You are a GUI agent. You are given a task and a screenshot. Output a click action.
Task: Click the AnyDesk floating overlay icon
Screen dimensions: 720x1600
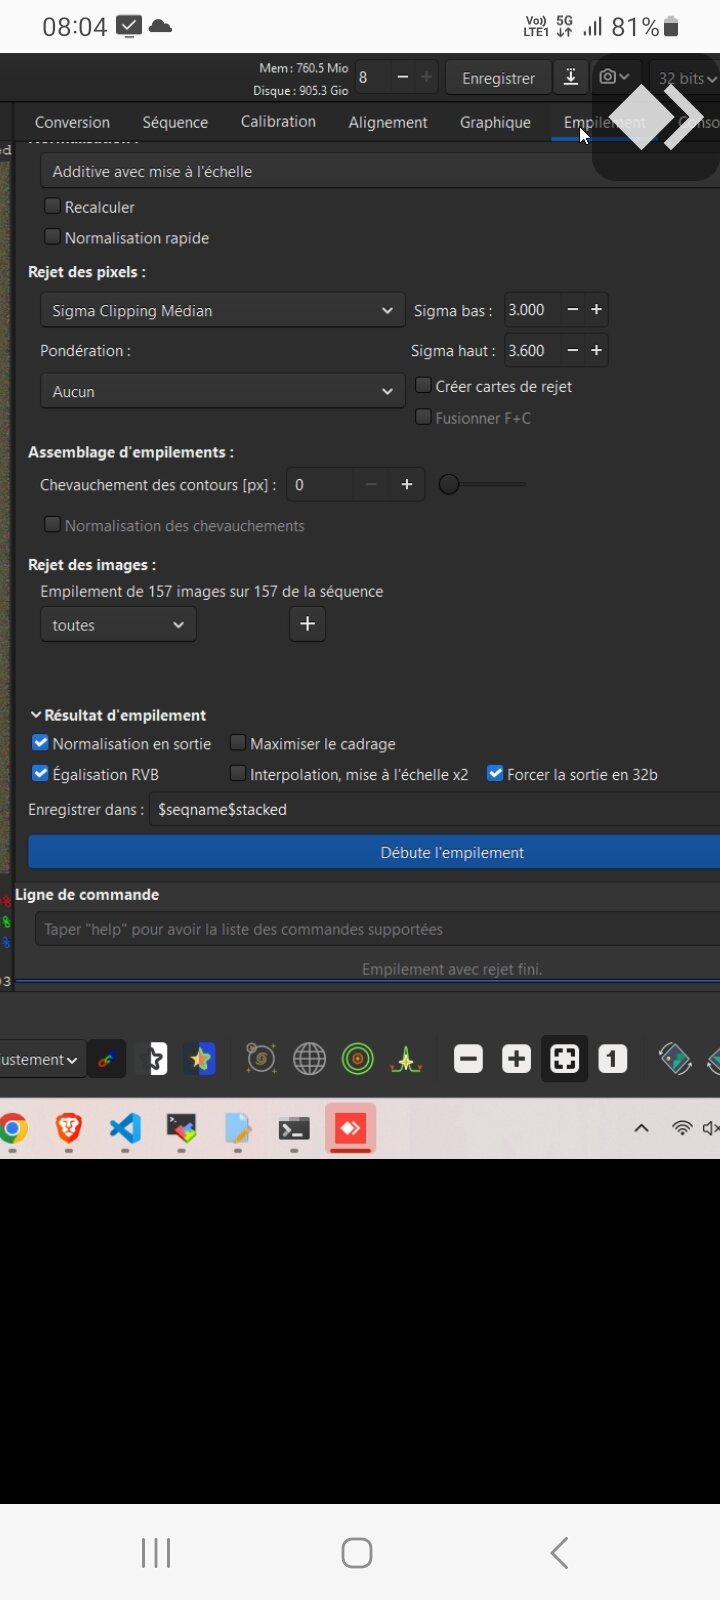656,117
